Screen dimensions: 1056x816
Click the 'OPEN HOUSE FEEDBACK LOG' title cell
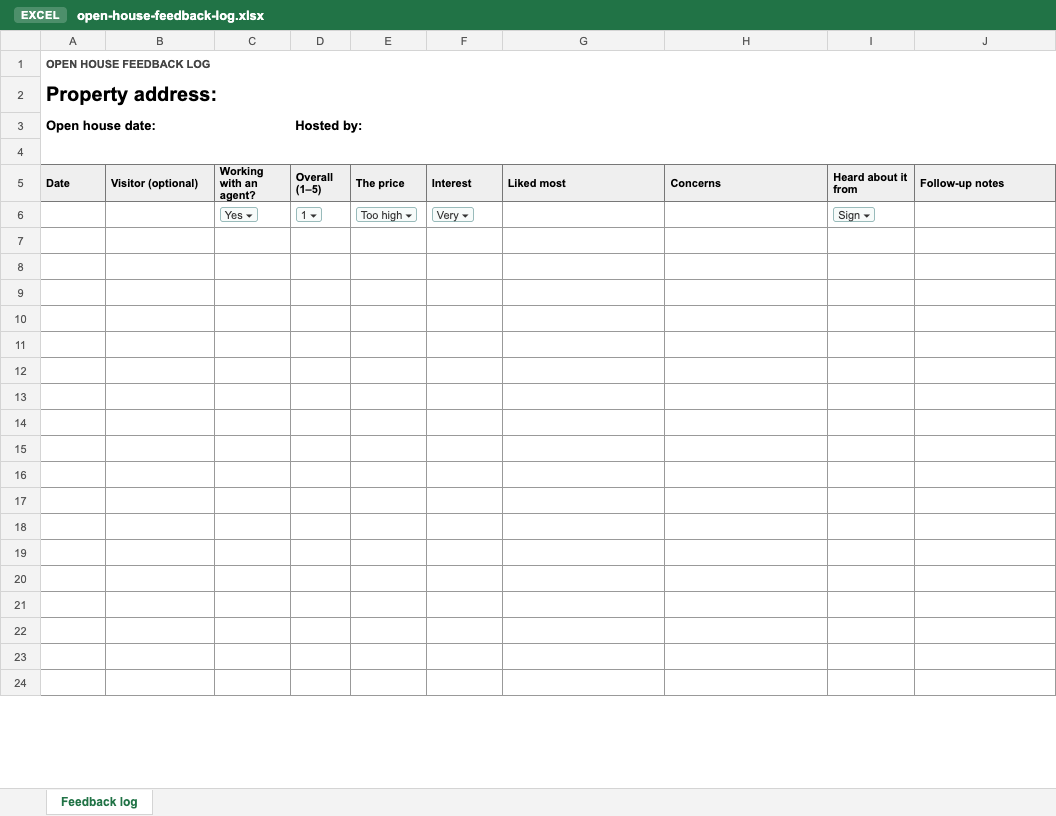click(128, 64)
